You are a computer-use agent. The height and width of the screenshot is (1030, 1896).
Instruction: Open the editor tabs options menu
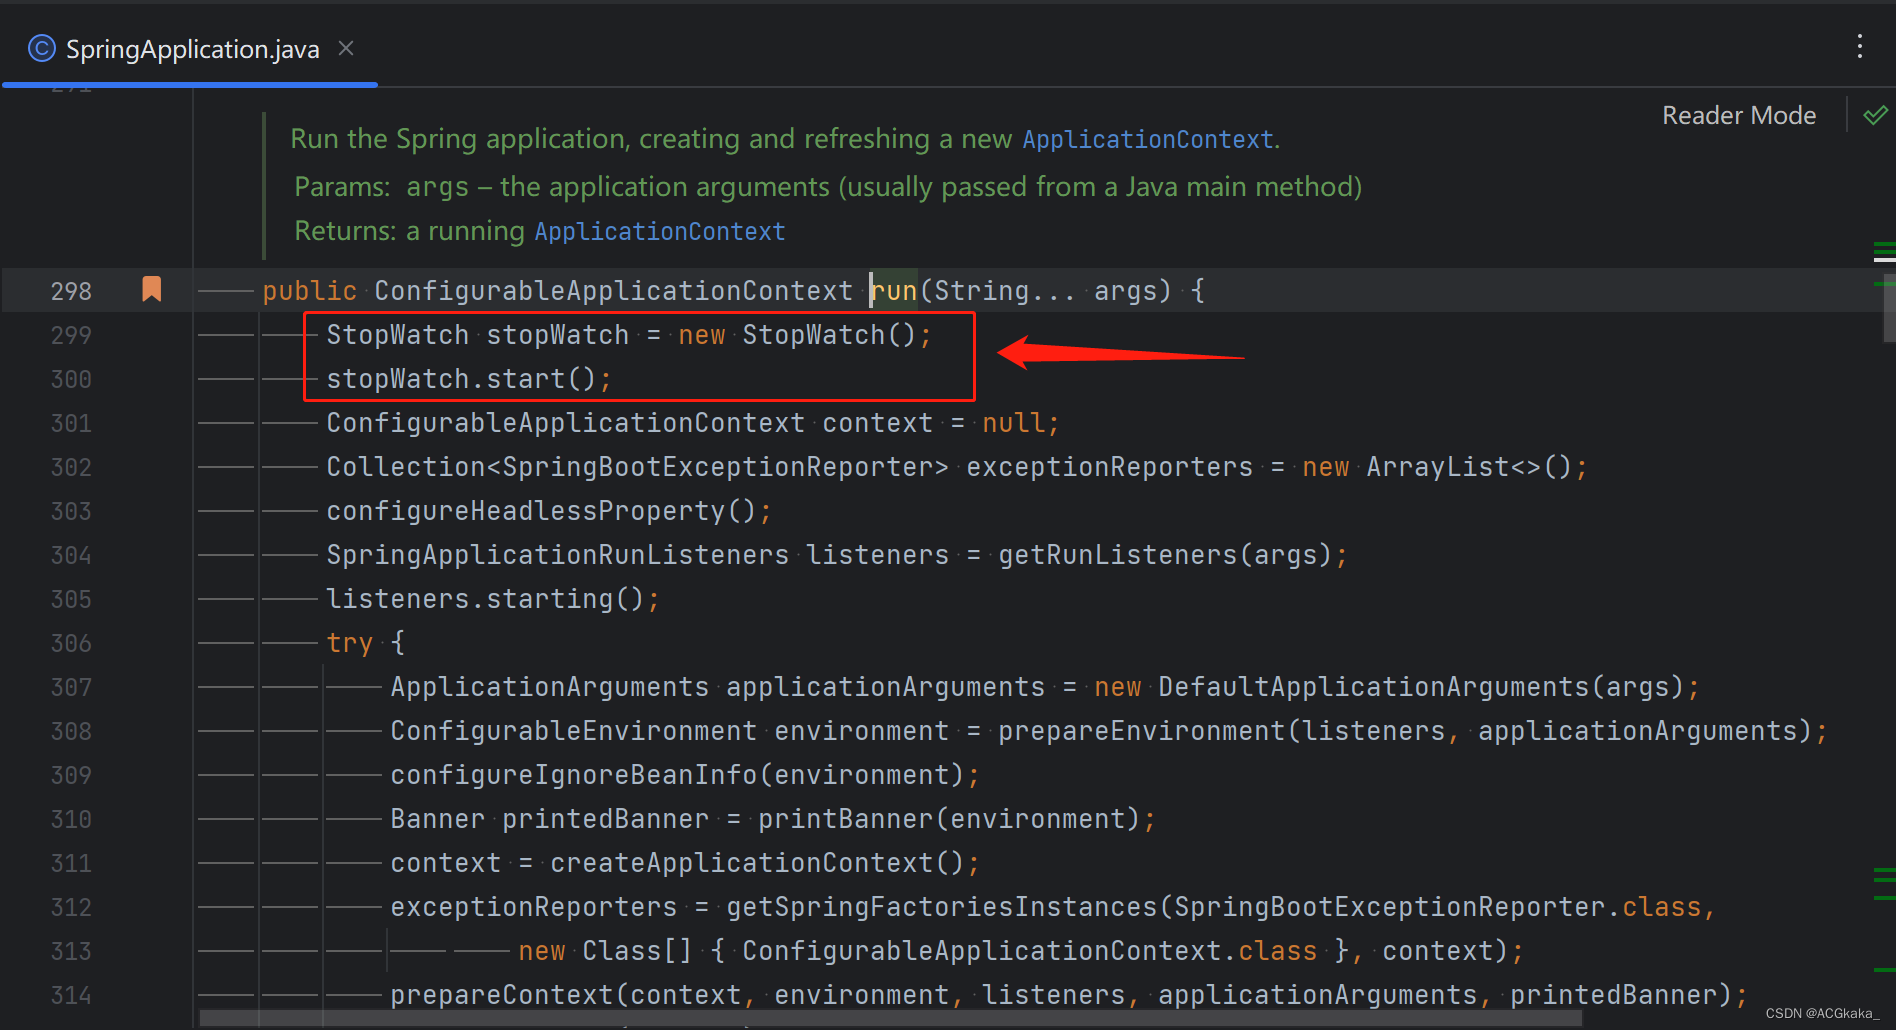pyautogui.click(x=1859, y=46)
